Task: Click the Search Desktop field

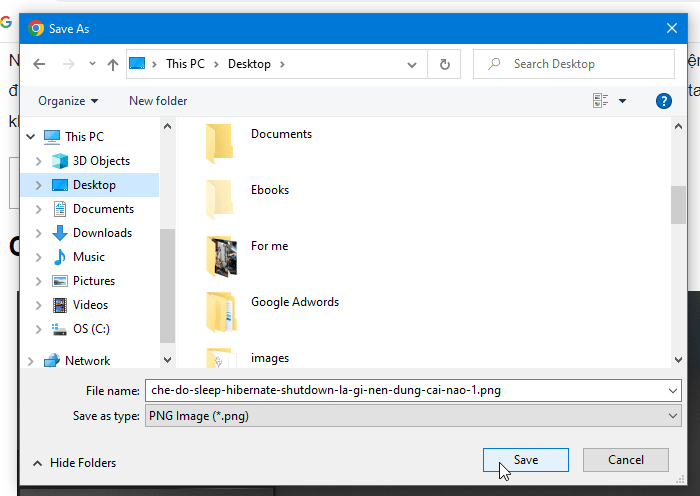Action: tap(574, 64)
